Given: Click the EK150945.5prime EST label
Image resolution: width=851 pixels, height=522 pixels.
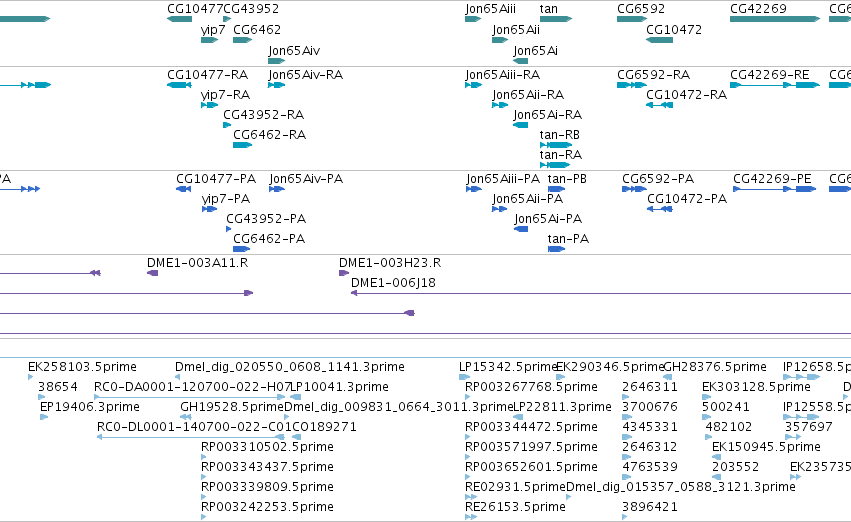Looking at the screenshot, I should click(x=766, y=447).
